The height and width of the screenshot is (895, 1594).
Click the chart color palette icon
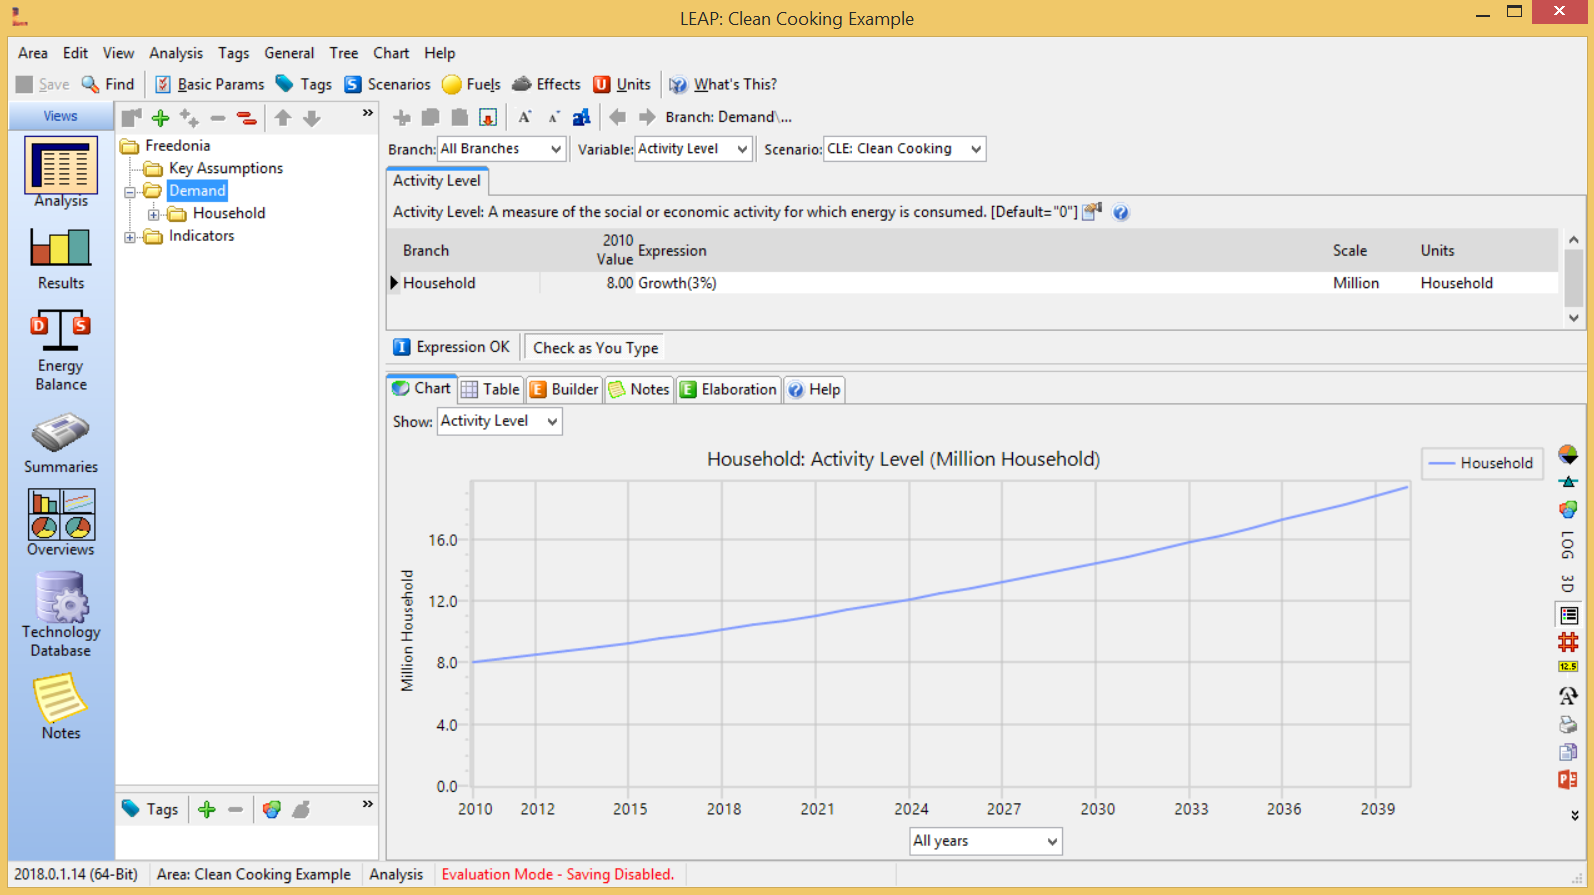point(1568,510)
